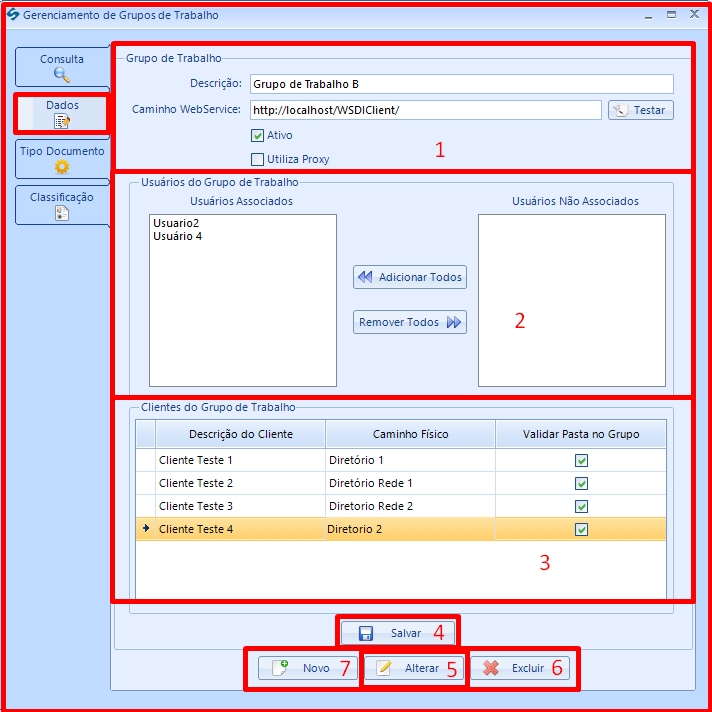Viewport: 712px width, 712px height.
Task: Click the red X icon on Excluir
Action: point(491,668)
